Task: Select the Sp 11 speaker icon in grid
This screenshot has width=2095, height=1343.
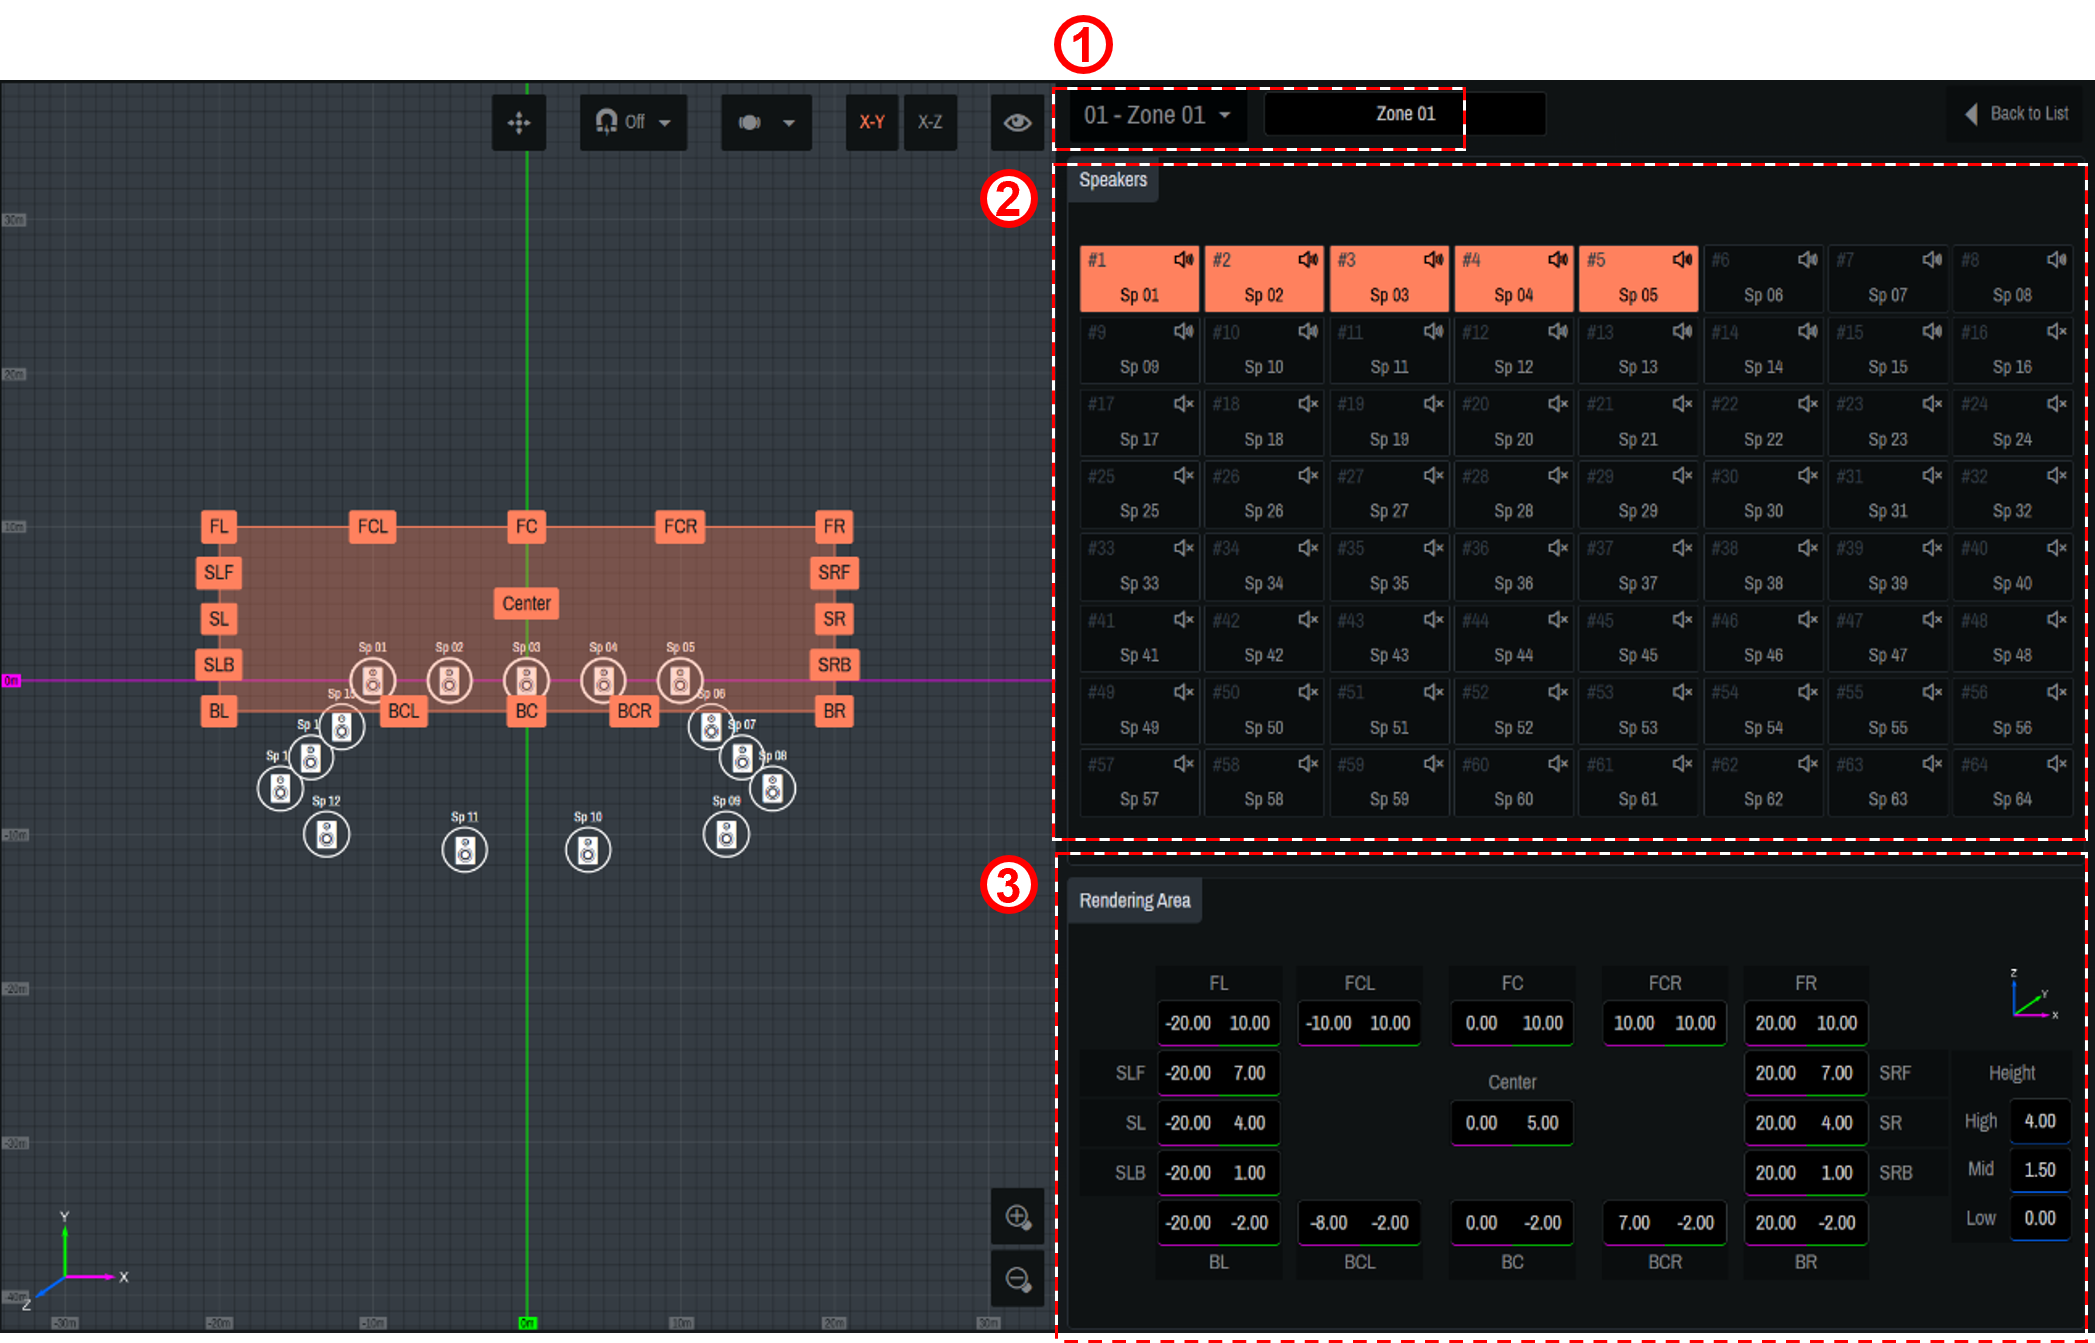Action: coord(465,851)
